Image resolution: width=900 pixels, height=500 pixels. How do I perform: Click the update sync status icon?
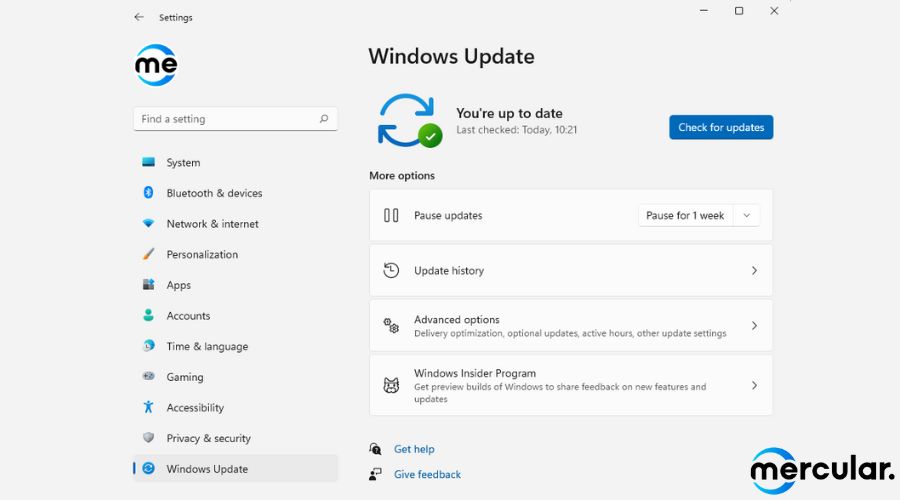pyautogui.click(x=410, y=121)
